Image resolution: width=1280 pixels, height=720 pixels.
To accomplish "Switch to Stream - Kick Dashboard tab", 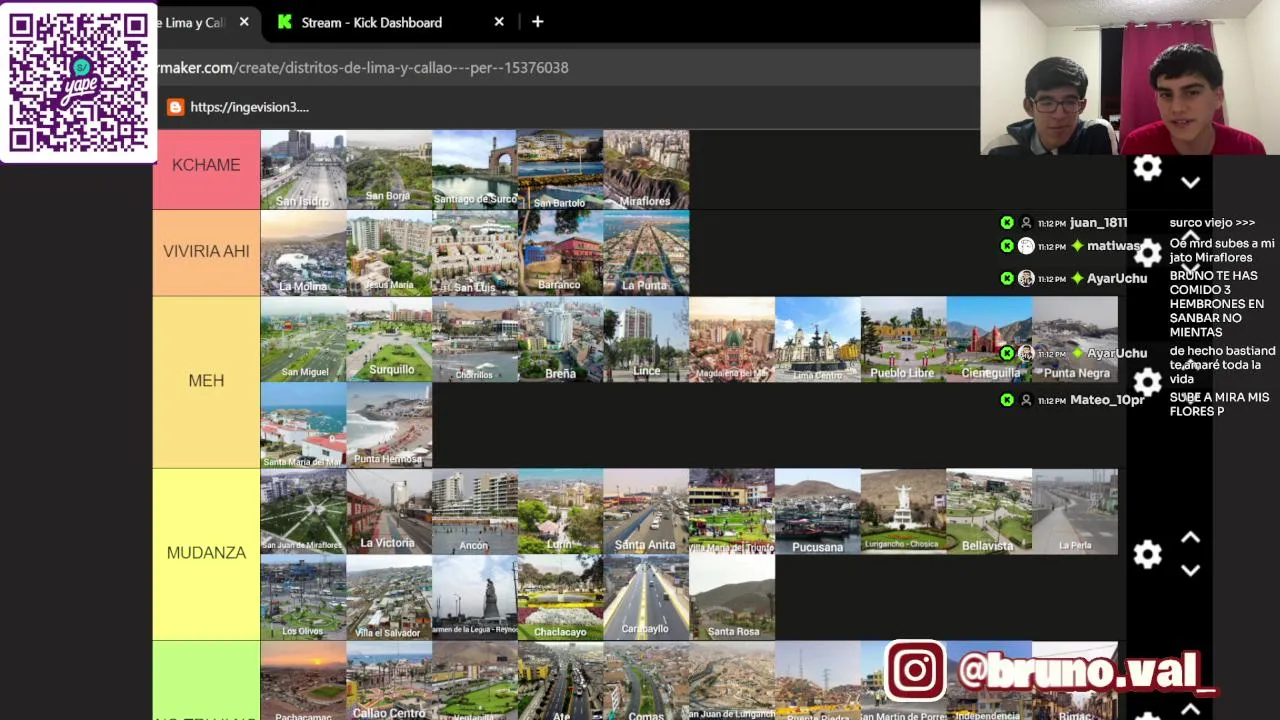I will pyautogui.click(x=390, y=22).
